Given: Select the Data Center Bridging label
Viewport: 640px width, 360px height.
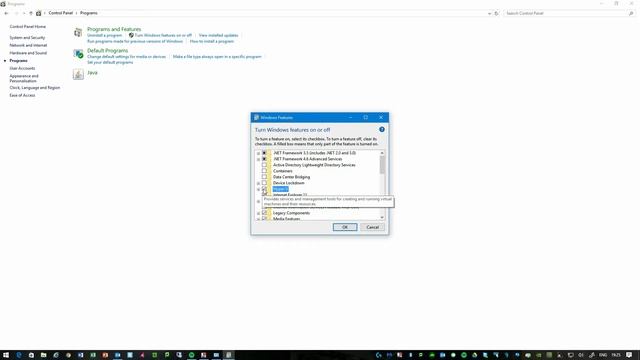Looking at the screenshot, I should pos(291,177).
